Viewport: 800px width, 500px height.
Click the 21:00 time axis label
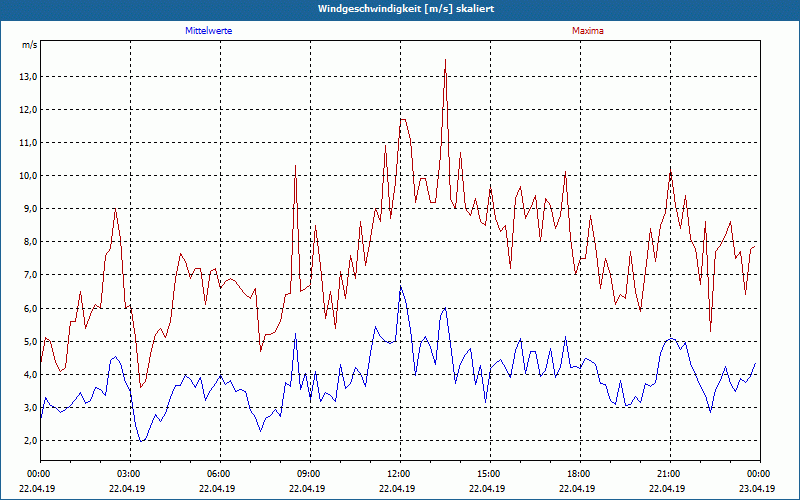coord(670,474)
